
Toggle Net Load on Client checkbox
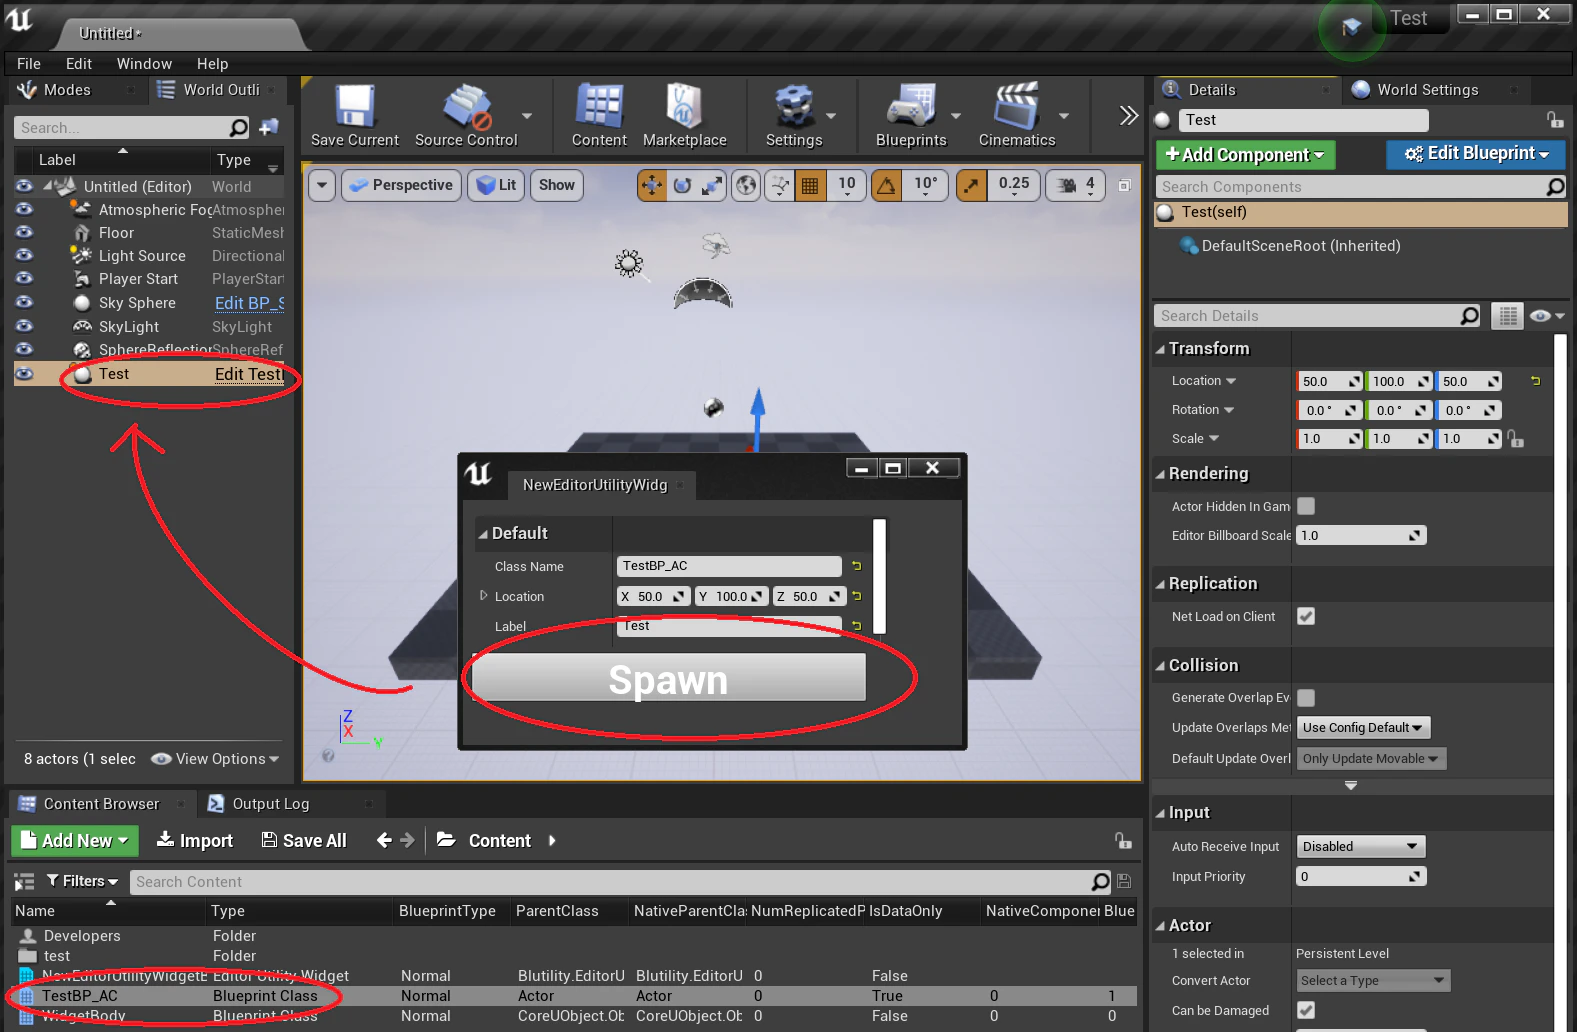pos(1306,616)
